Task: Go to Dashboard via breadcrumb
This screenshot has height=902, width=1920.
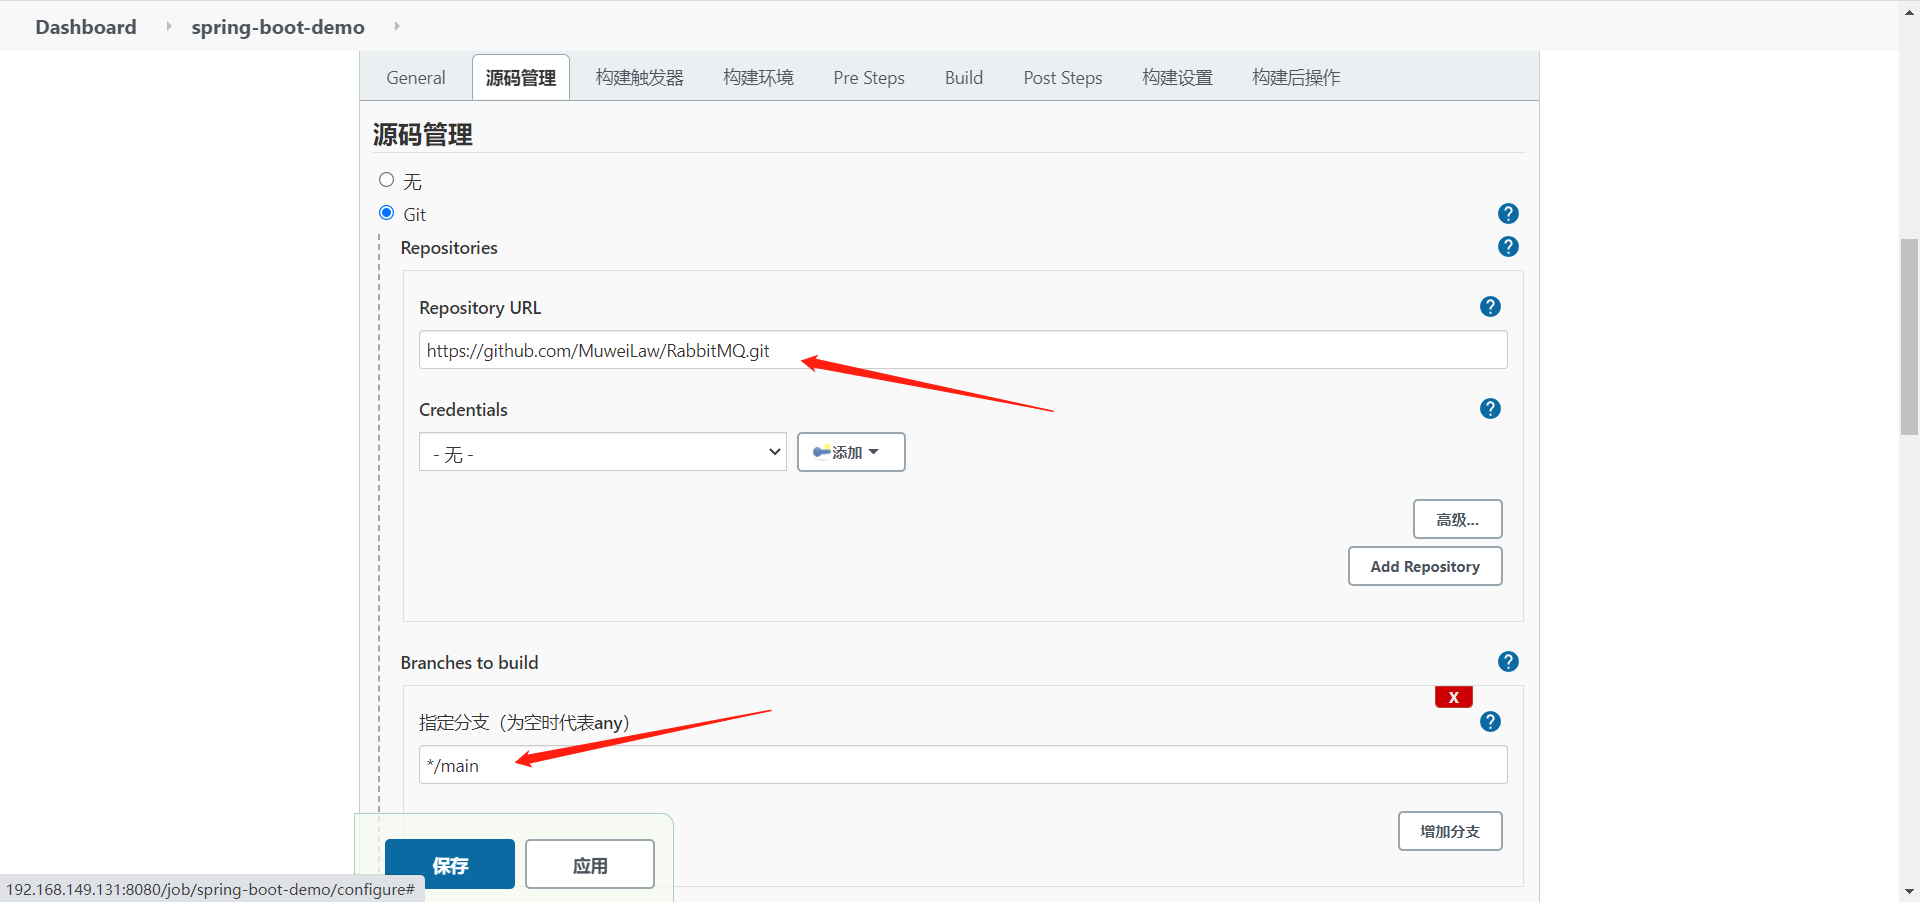Action: (x=86, y=27)
